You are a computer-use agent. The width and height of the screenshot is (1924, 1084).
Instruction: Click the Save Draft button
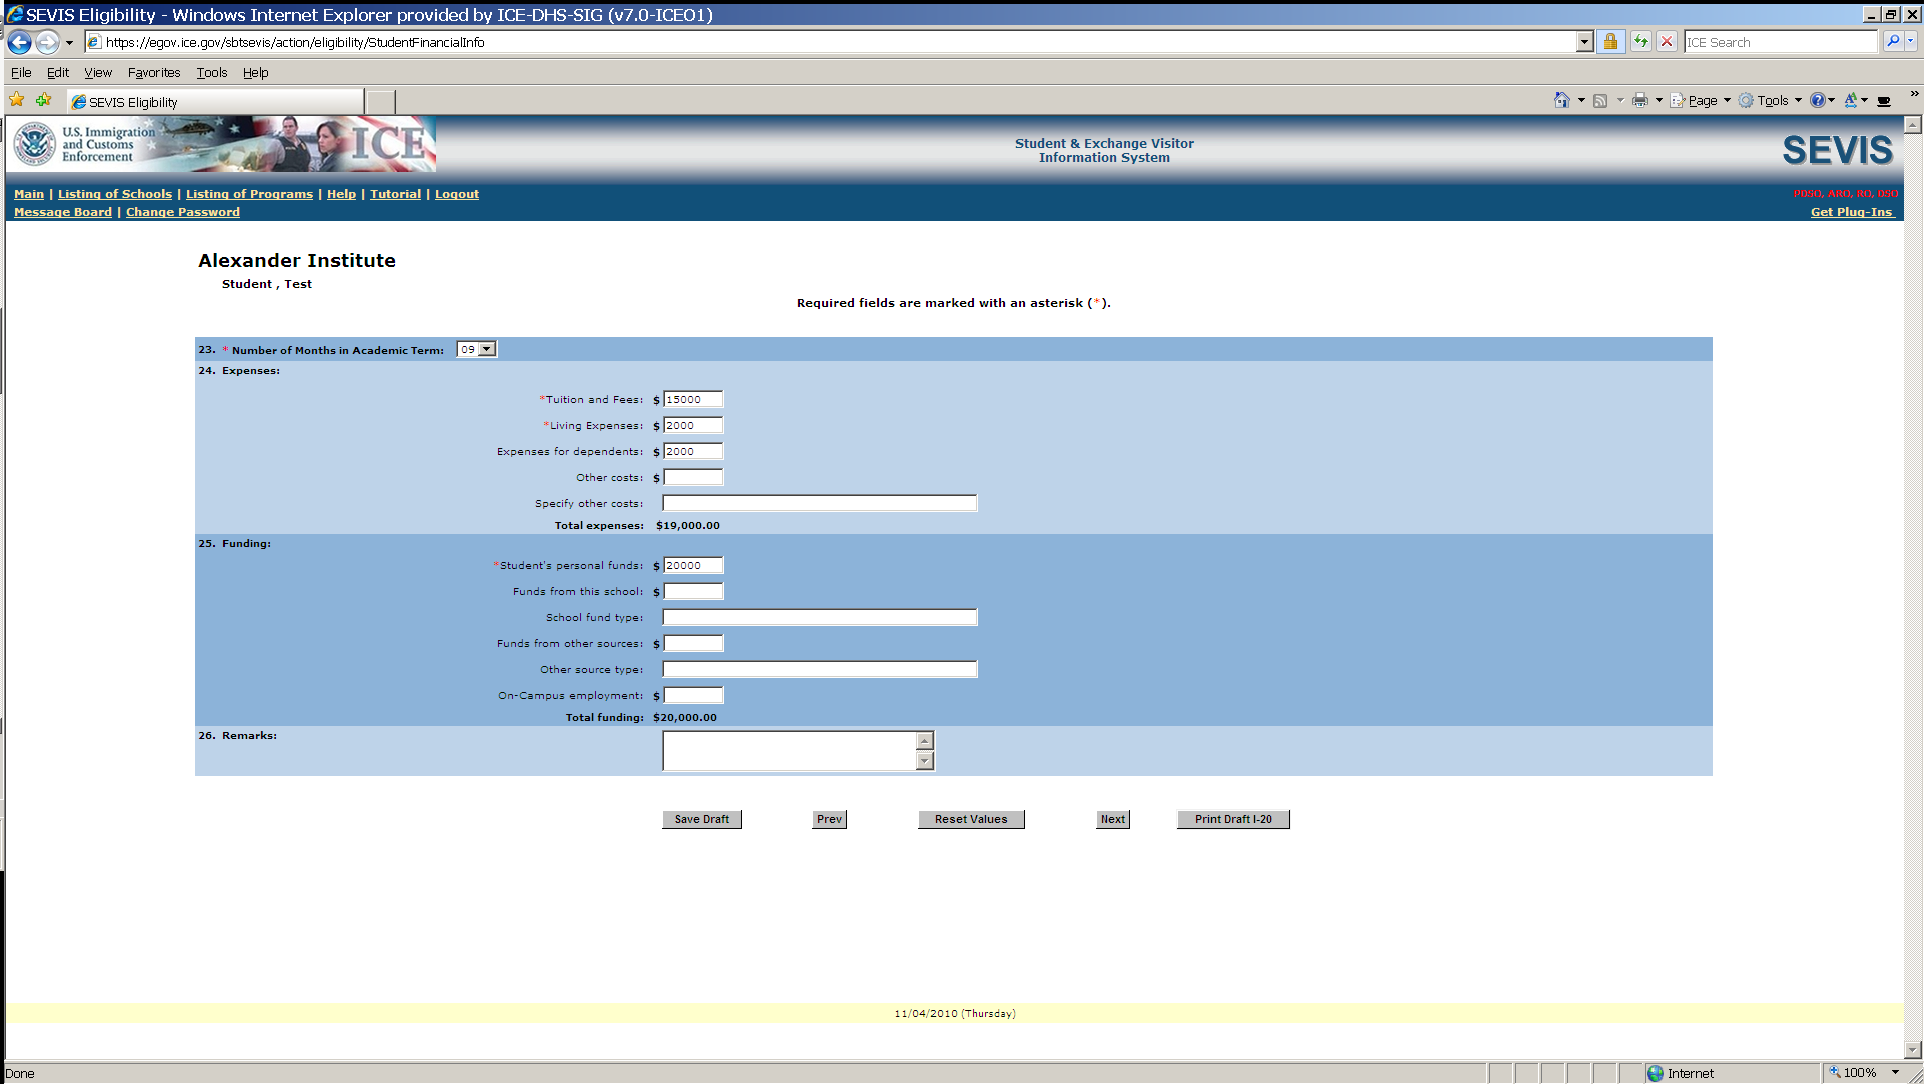coord(701,819)
